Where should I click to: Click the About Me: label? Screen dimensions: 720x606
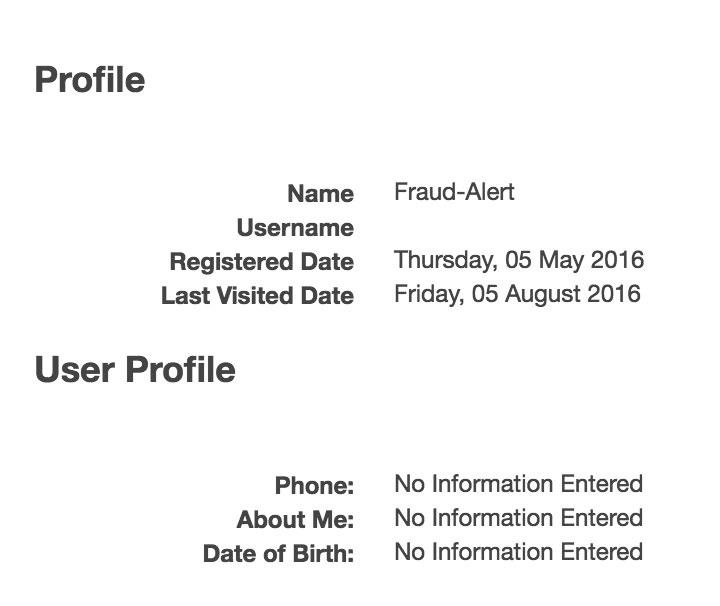pyautogui.click(x=296, y=520)
